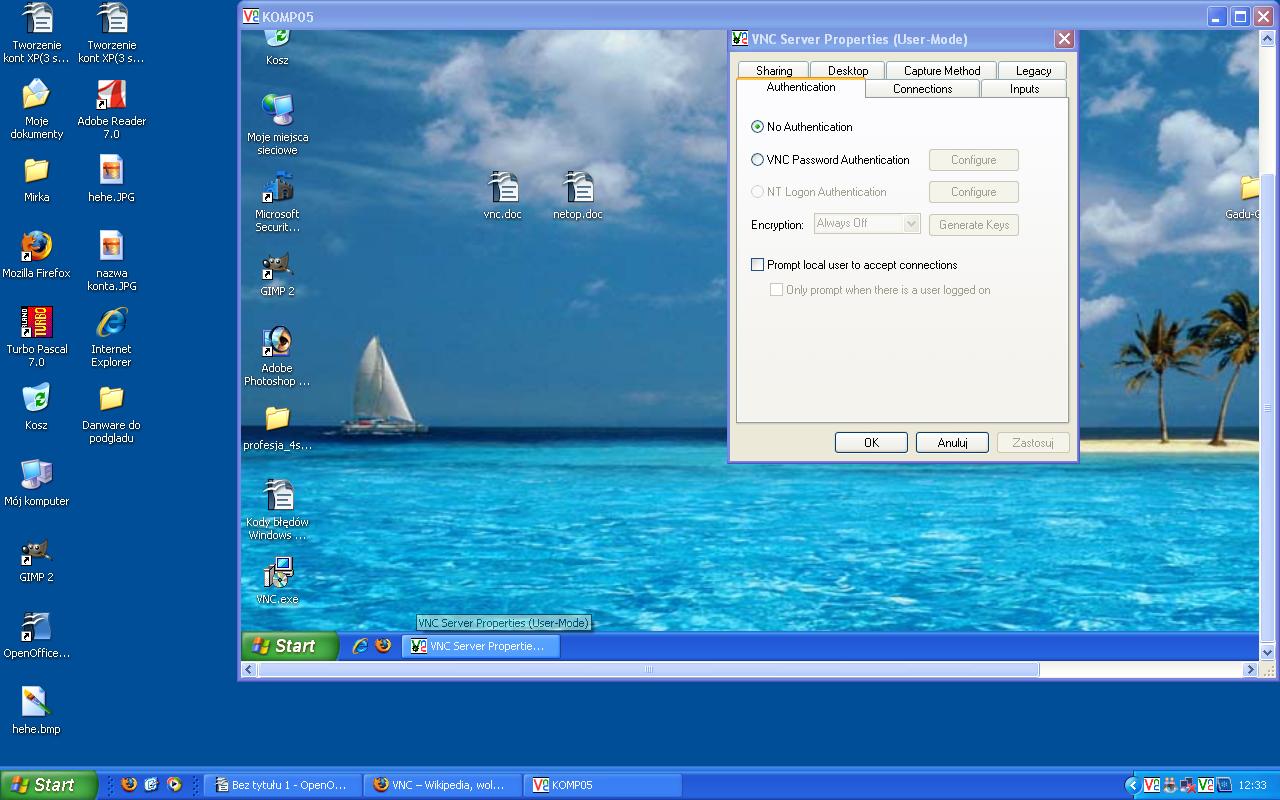Select the Moje dokumenty icon
1280x800 pixels.
(36, 109)
